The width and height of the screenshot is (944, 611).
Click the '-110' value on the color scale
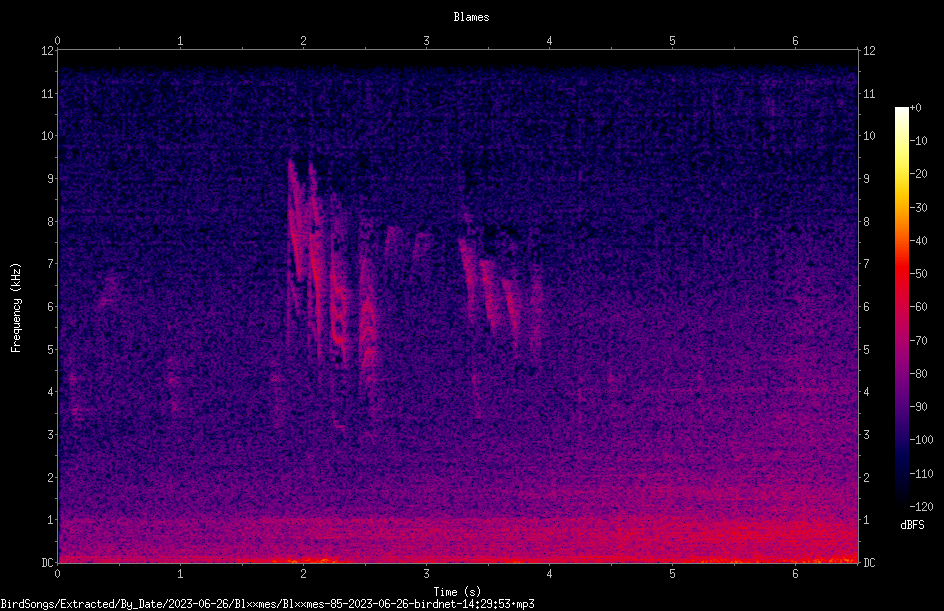coord(922,474)
